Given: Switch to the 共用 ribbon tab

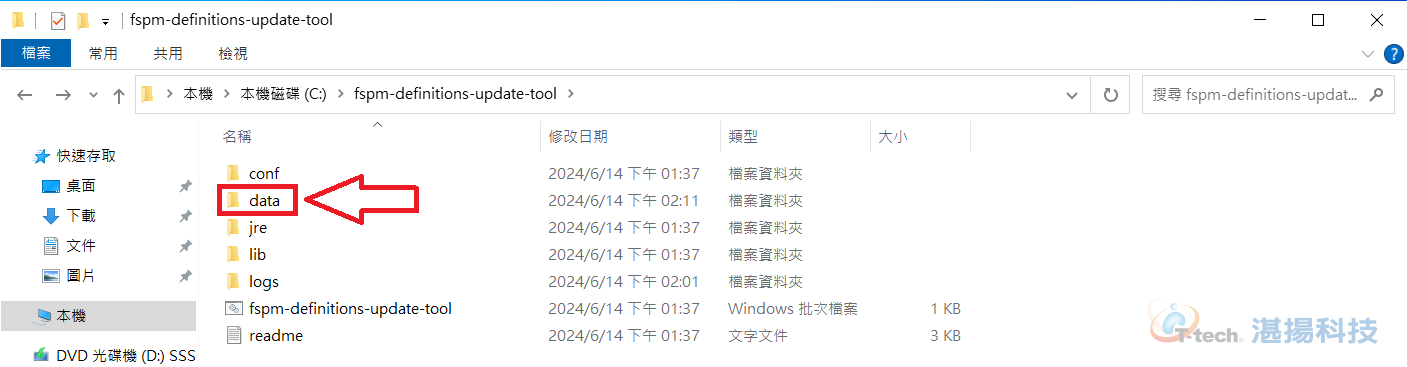Looking at the screenshot, I should point(168,53).
